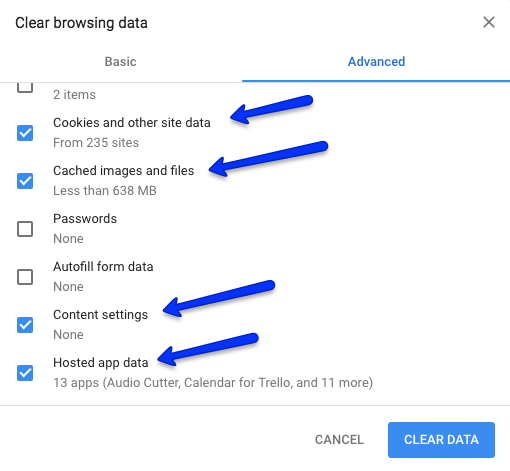Switch to the Basic tab
The width and height of the screenshot is (510, 471).
(x=121, y=62)
